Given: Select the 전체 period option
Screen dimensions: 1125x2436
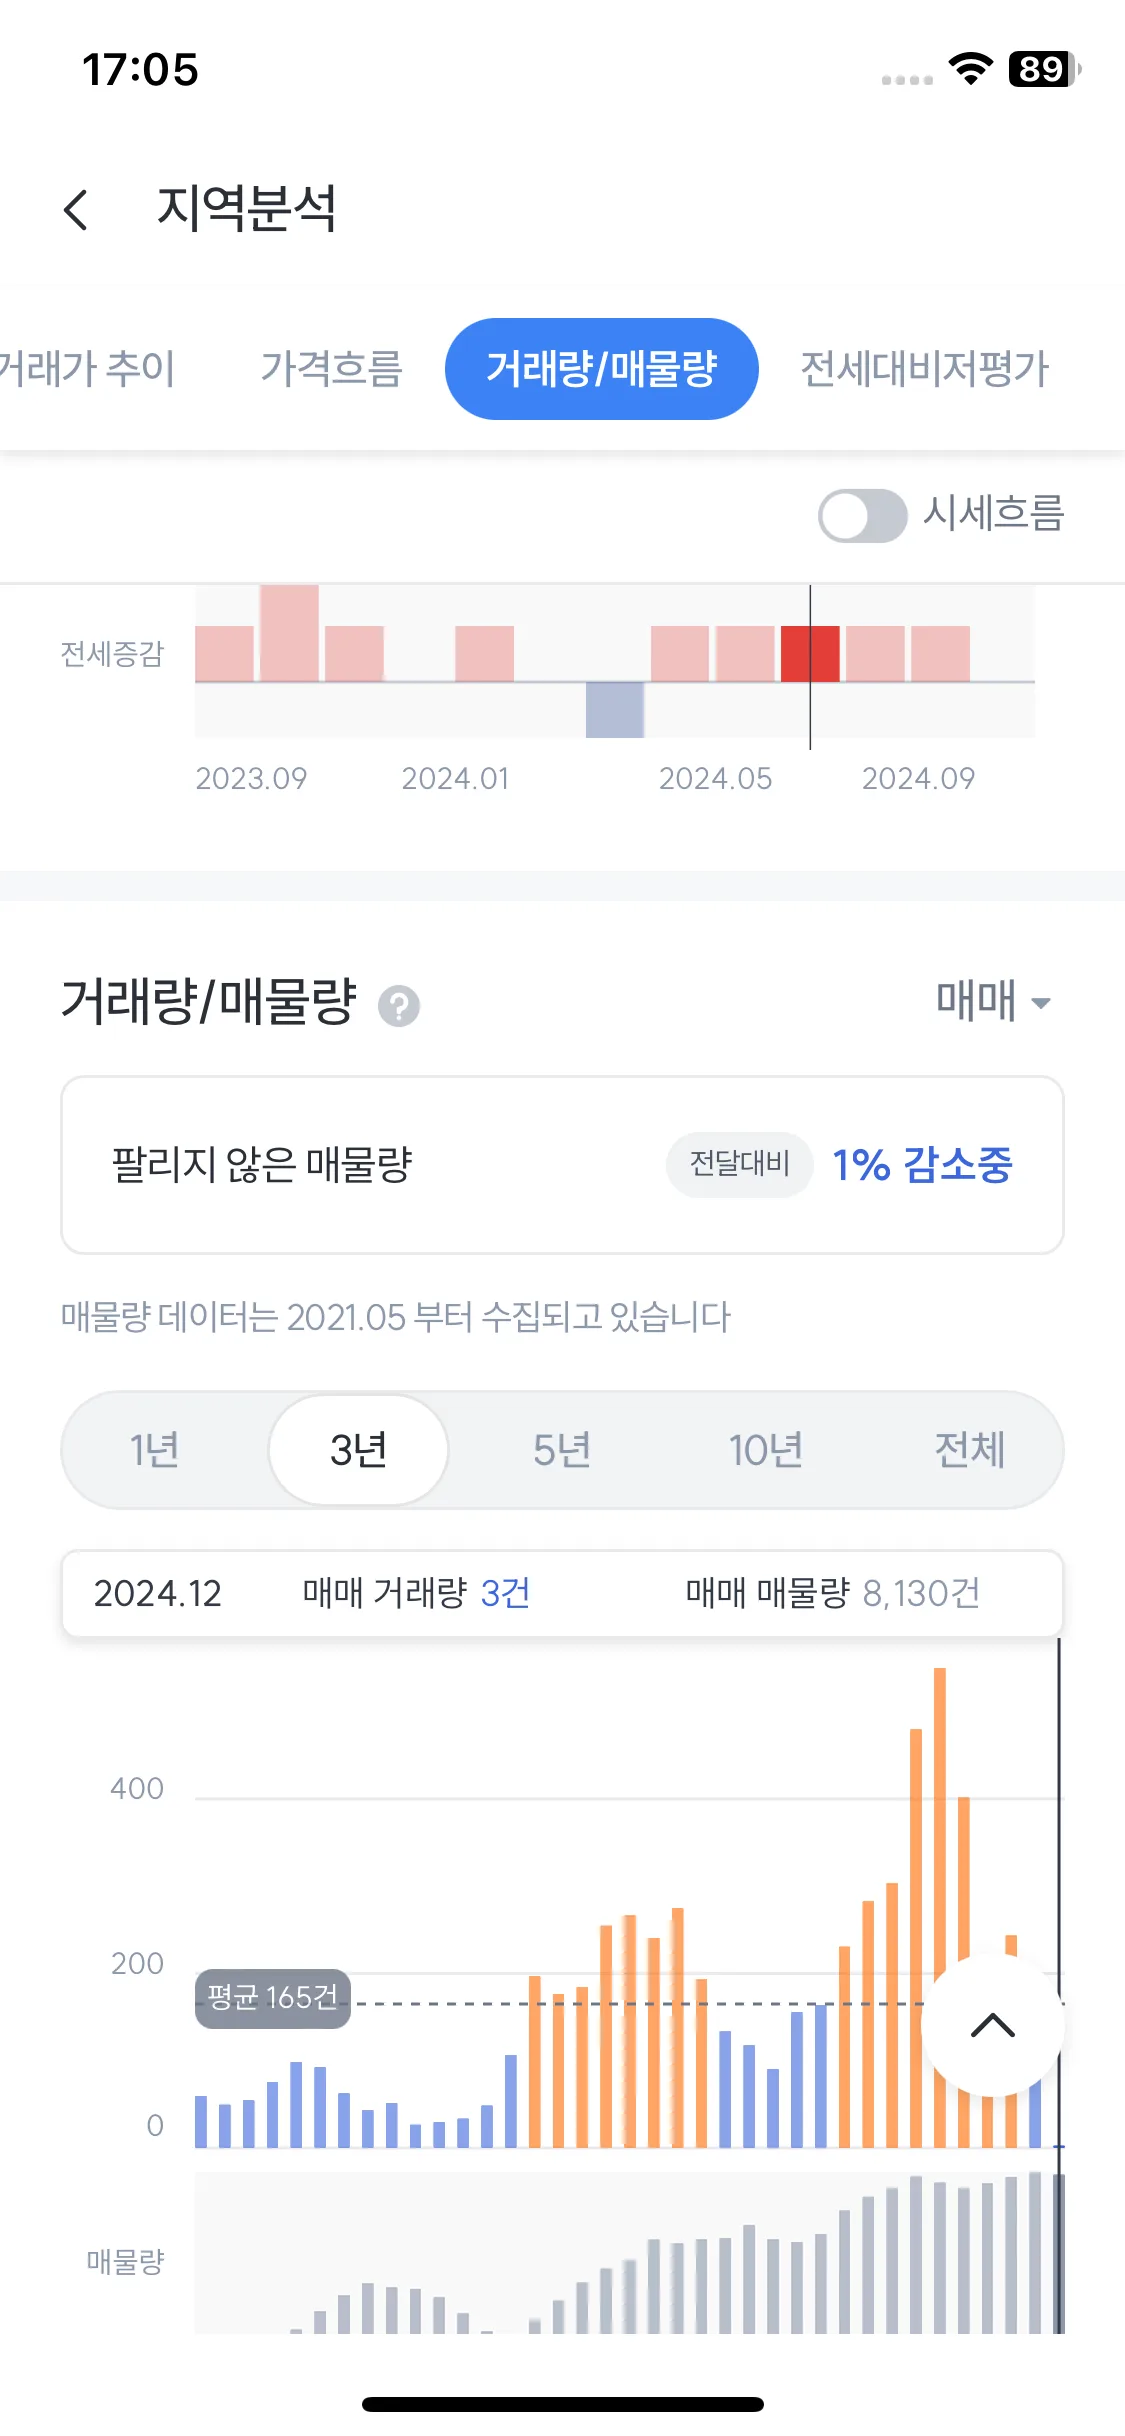Looking at the screenshot, I should (969, 1450).
